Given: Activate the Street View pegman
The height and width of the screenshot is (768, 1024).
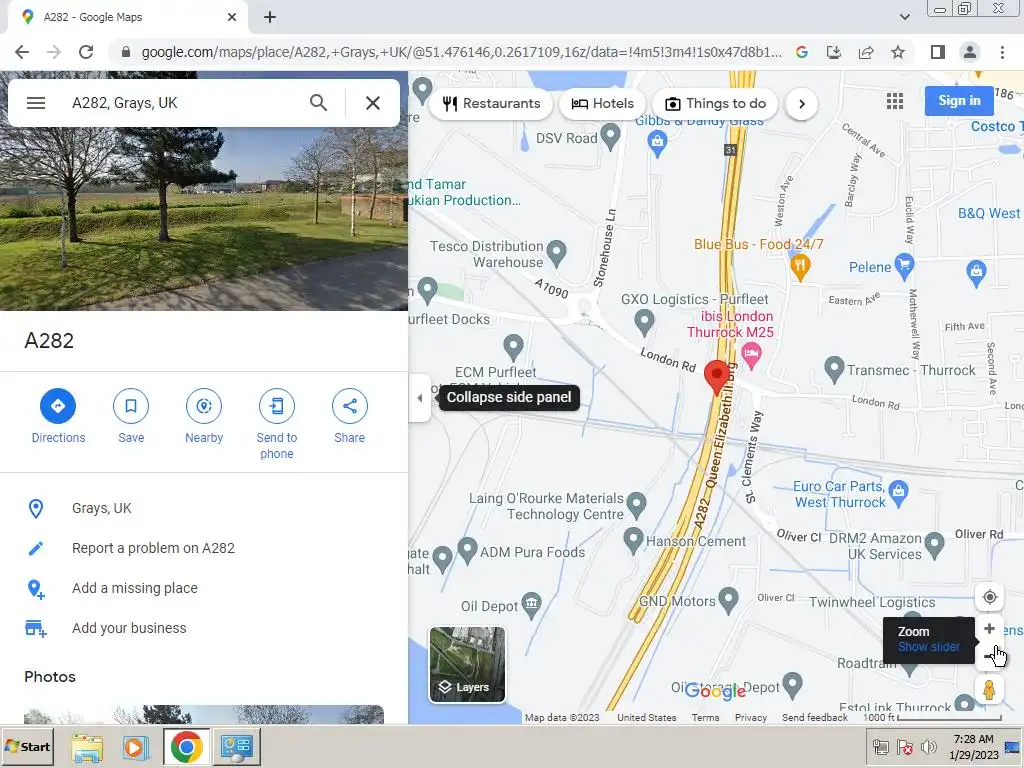Looking at the screenshot, I should point(989,690).
